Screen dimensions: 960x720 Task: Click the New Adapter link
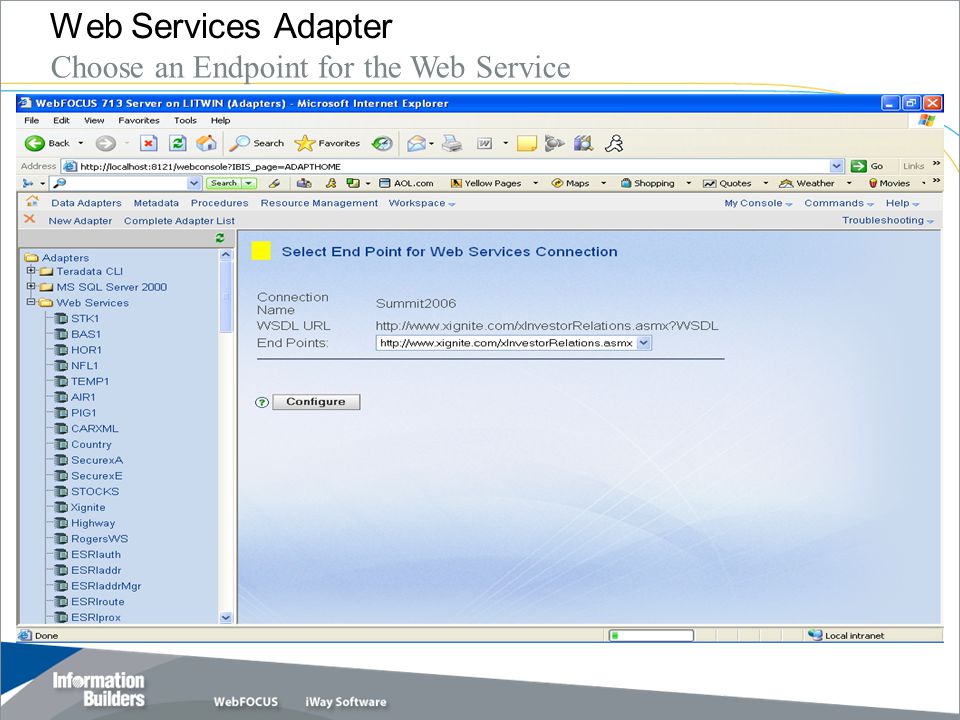(80, 220)
